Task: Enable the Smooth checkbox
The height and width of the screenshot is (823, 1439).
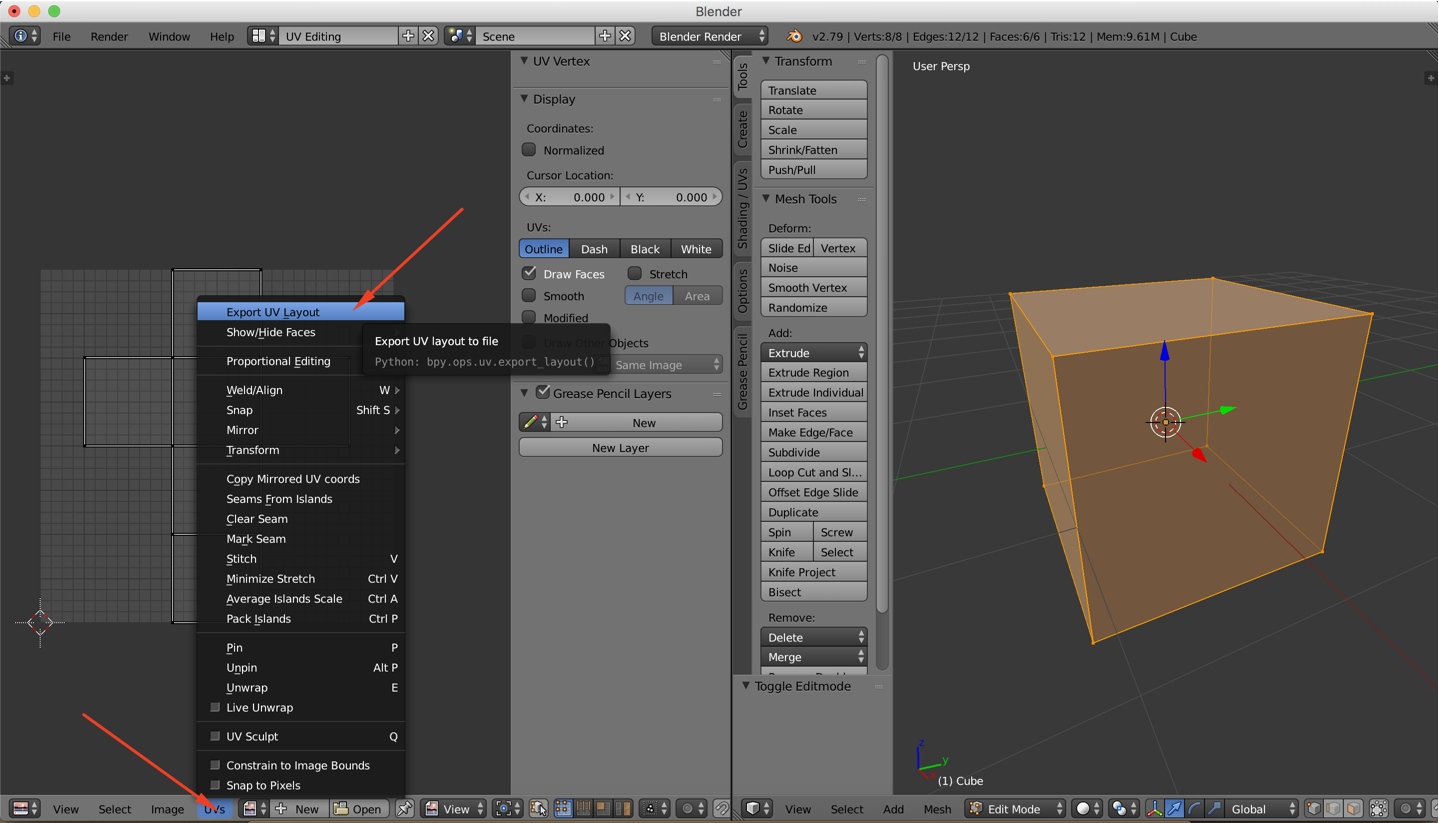Action: click(529, 295)
